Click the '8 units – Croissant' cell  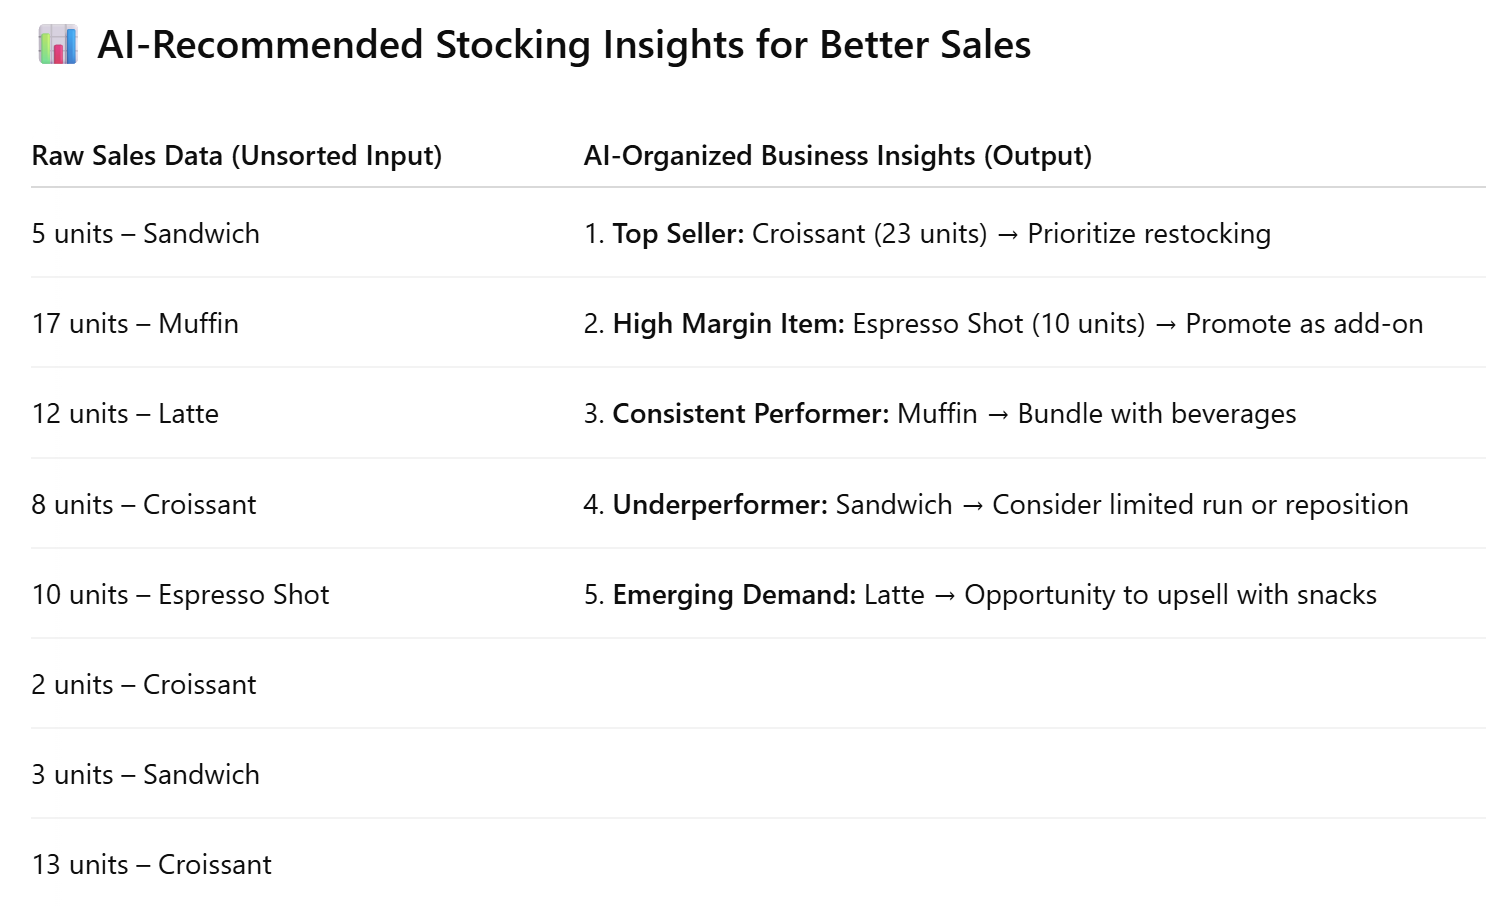[x=144, y=505]
